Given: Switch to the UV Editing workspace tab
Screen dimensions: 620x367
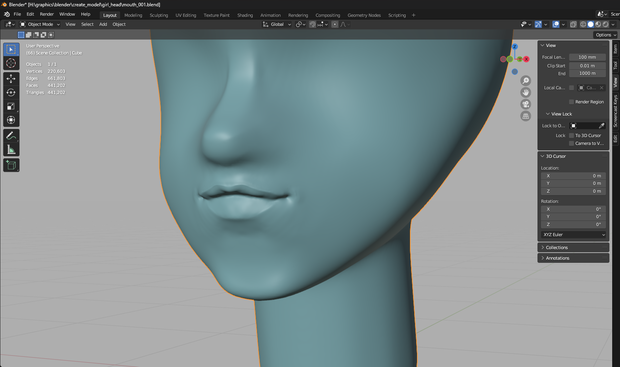Looking at the screenshot, I should 185,15.
